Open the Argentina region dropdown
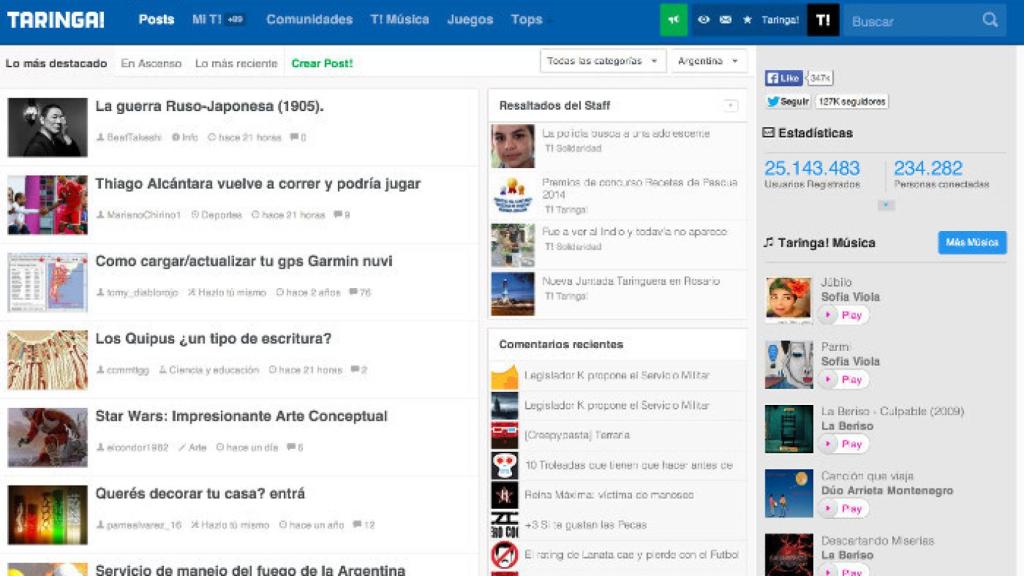 tap(708, 60)
